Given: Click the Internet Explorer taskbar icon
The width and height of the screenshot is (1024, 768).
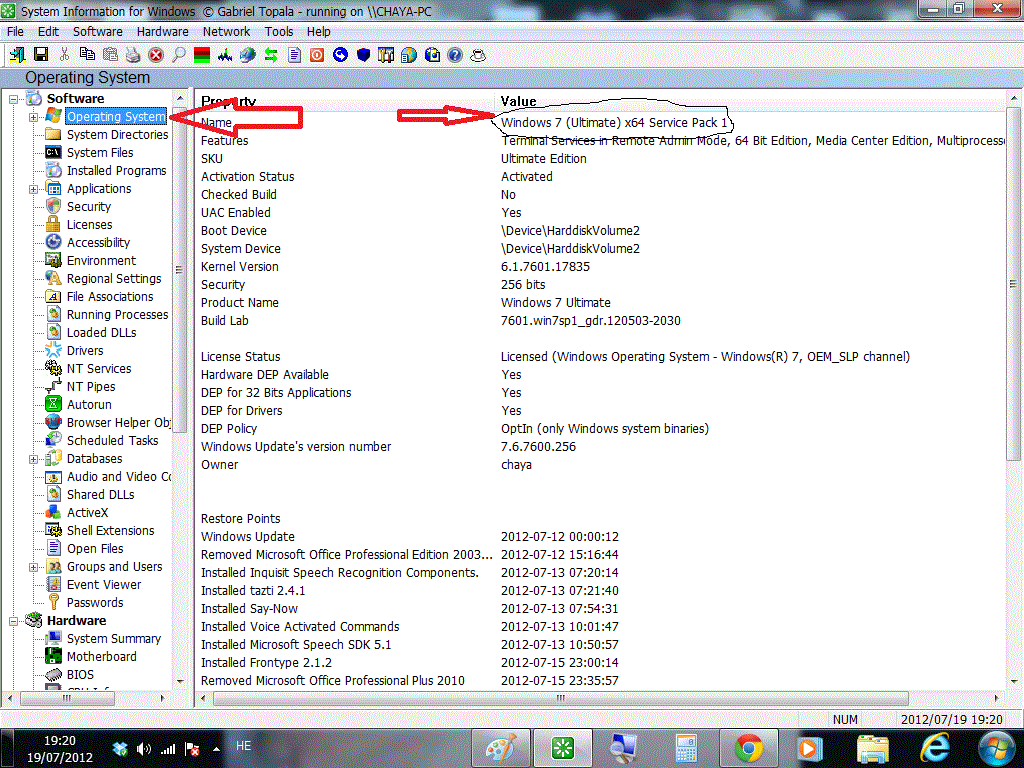Looking at the screenshot, I should point(935,748).
